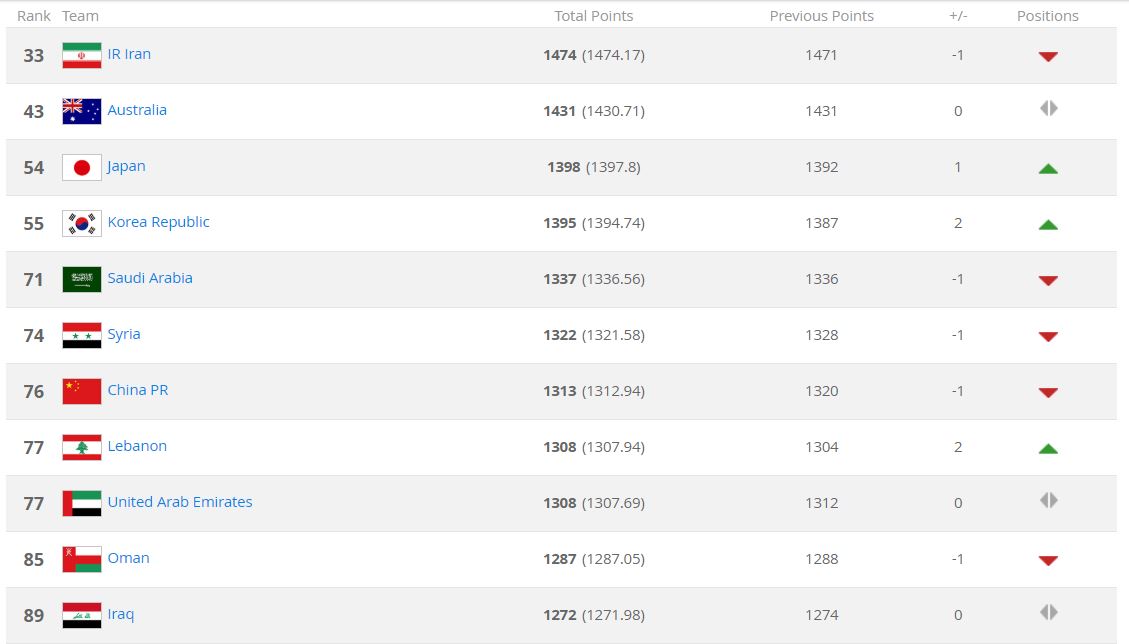
Task: Click the Saudi Arabia flag icon
Action: click(81, 279)
